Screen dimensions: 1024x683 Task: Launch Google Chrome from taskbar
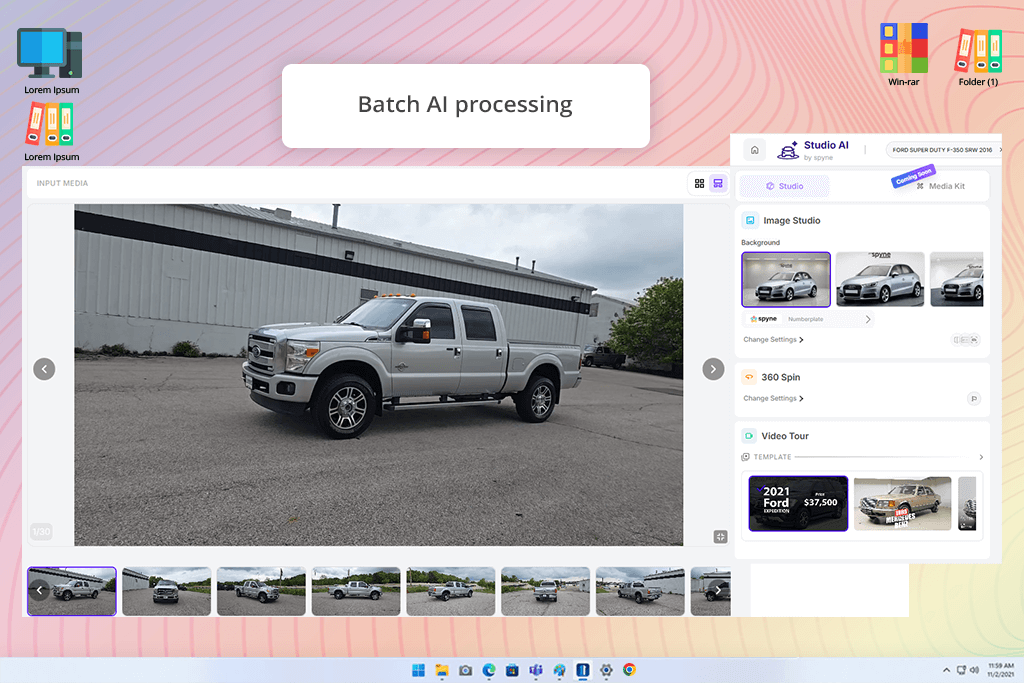630,670
